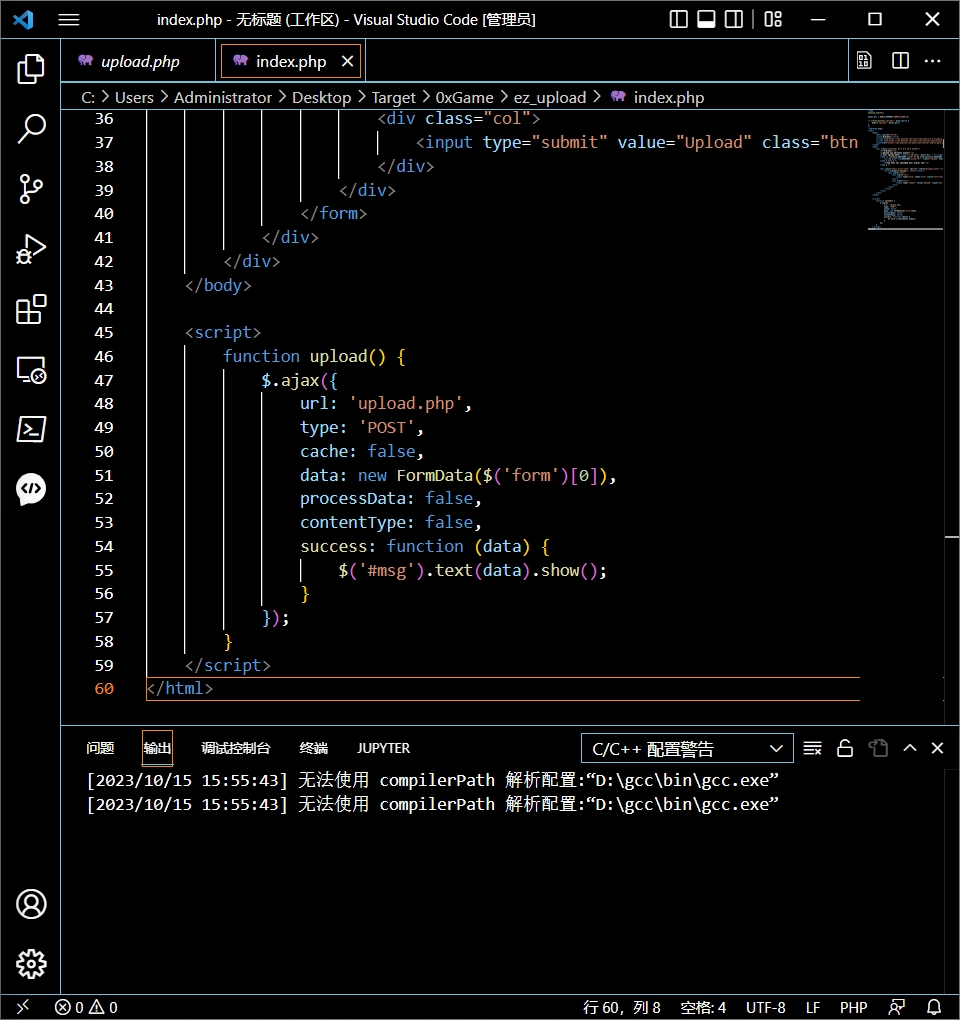
Task: Click the code minimap preview
Action: click(904, 170)
